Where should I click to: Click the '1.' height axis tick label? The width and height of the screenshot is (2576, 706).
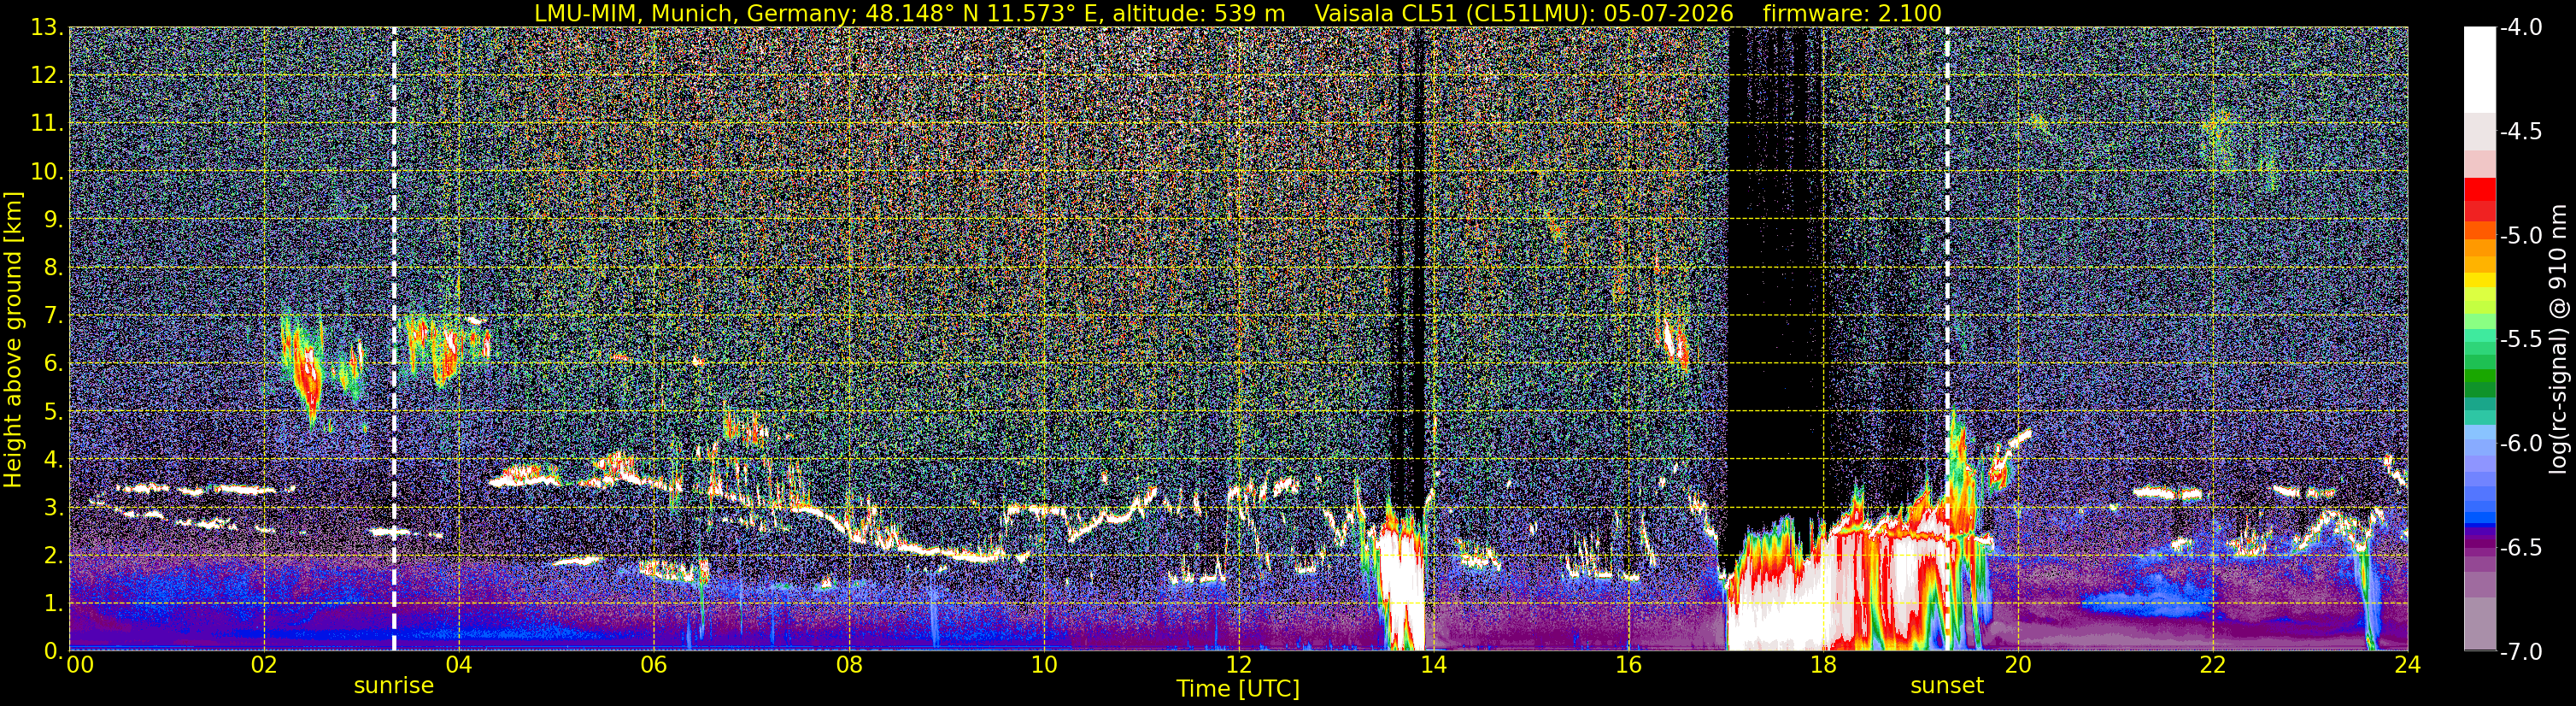click(x=54, y=603)
